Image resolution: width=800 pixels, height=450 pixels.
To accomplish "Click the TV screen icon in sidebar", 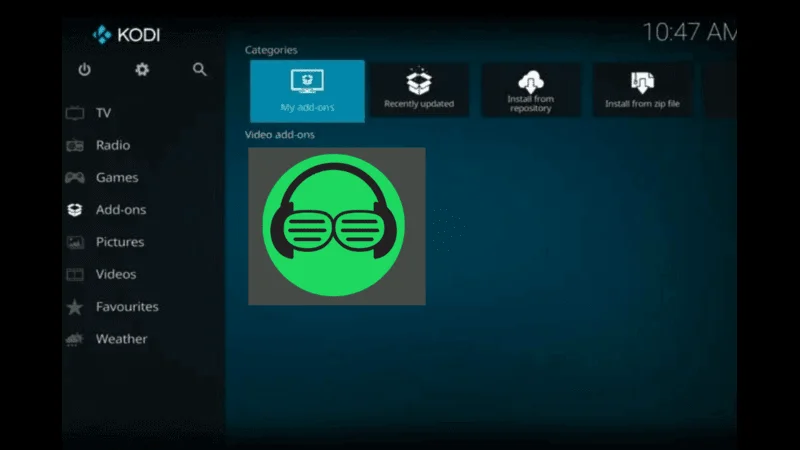I will [75, 113].
